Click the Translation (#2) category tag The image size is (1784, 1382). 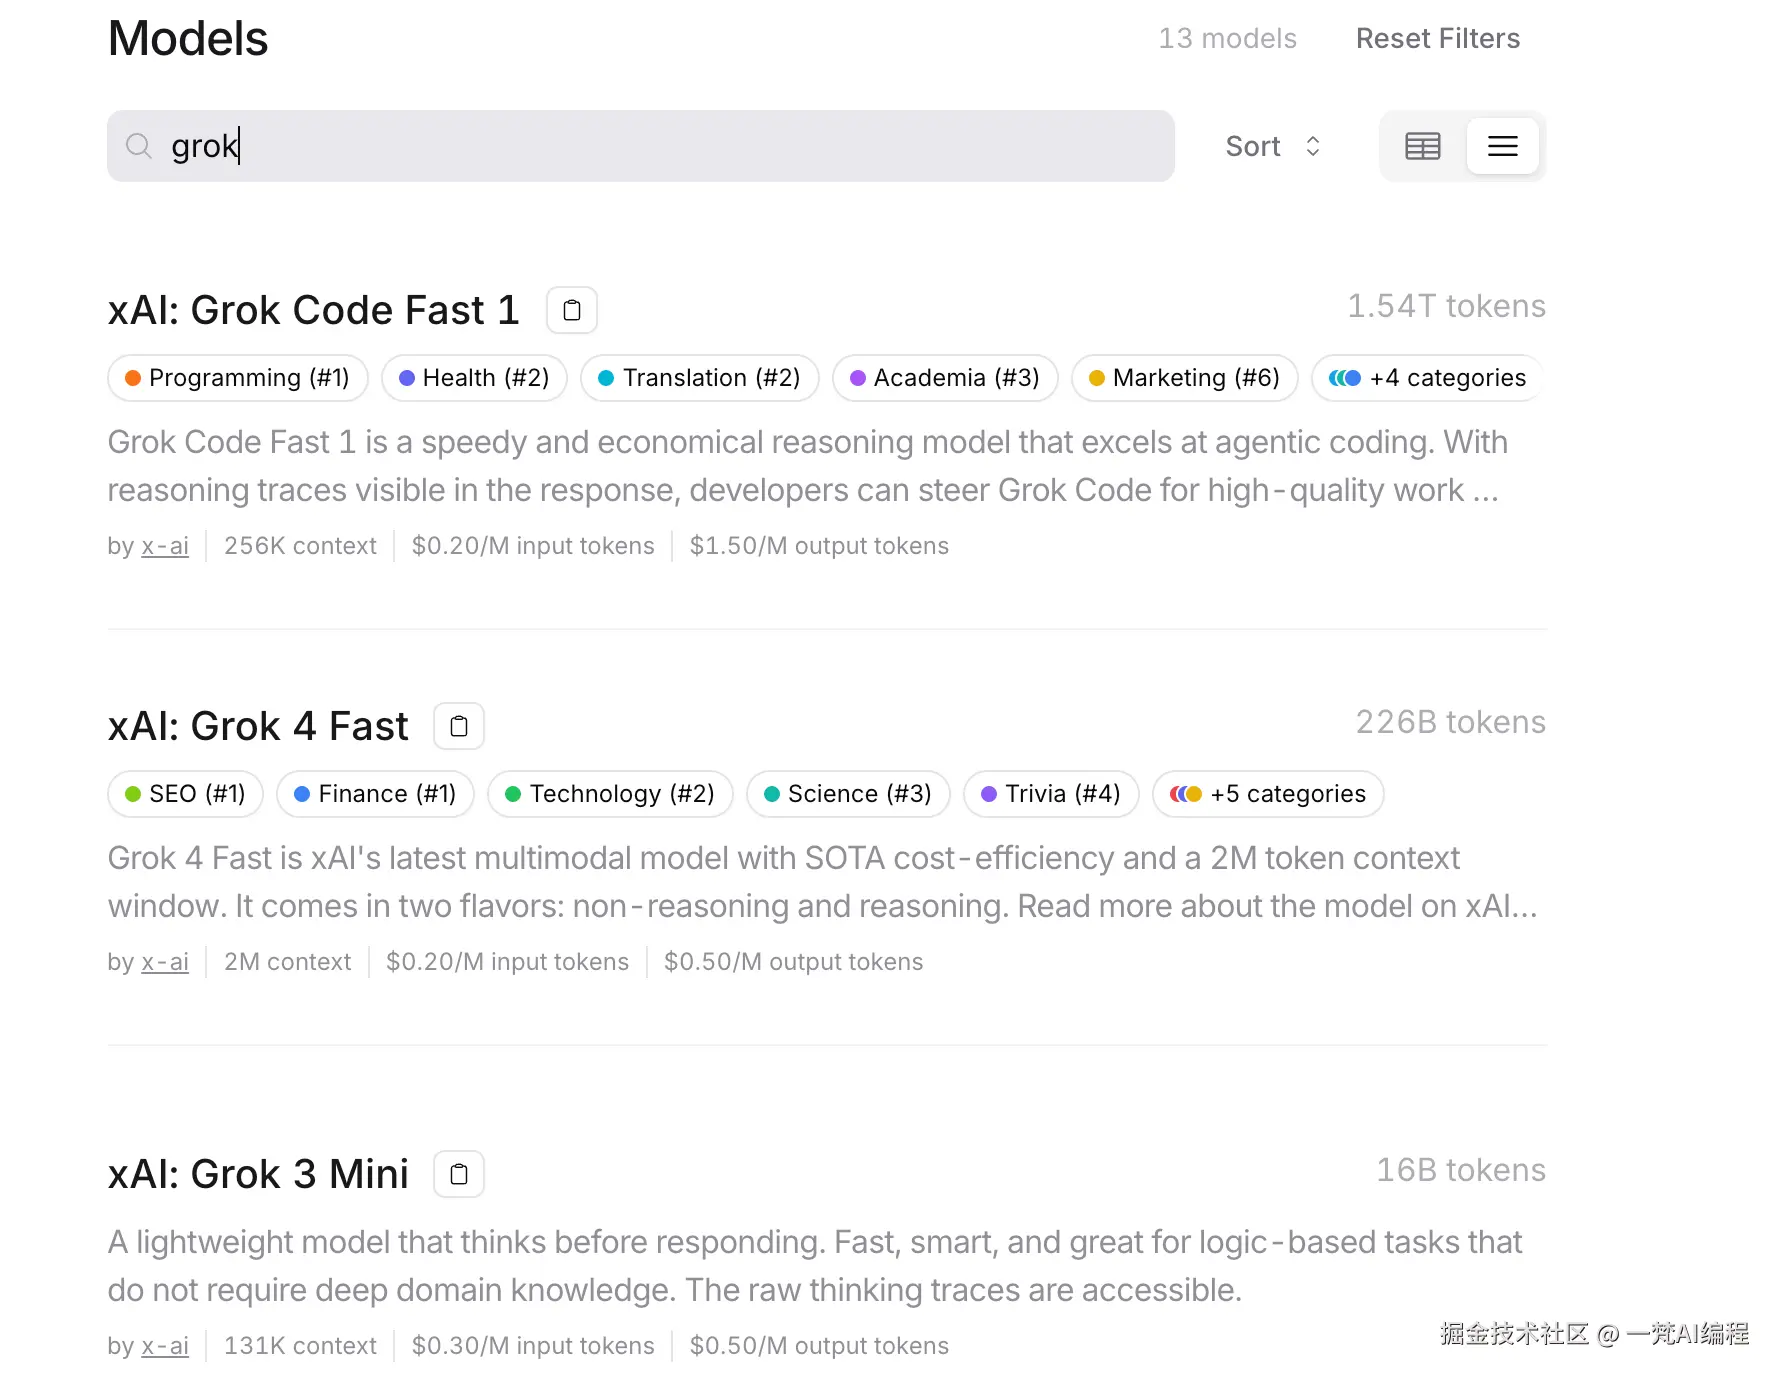pyautogui.click(x=699, y=378)
